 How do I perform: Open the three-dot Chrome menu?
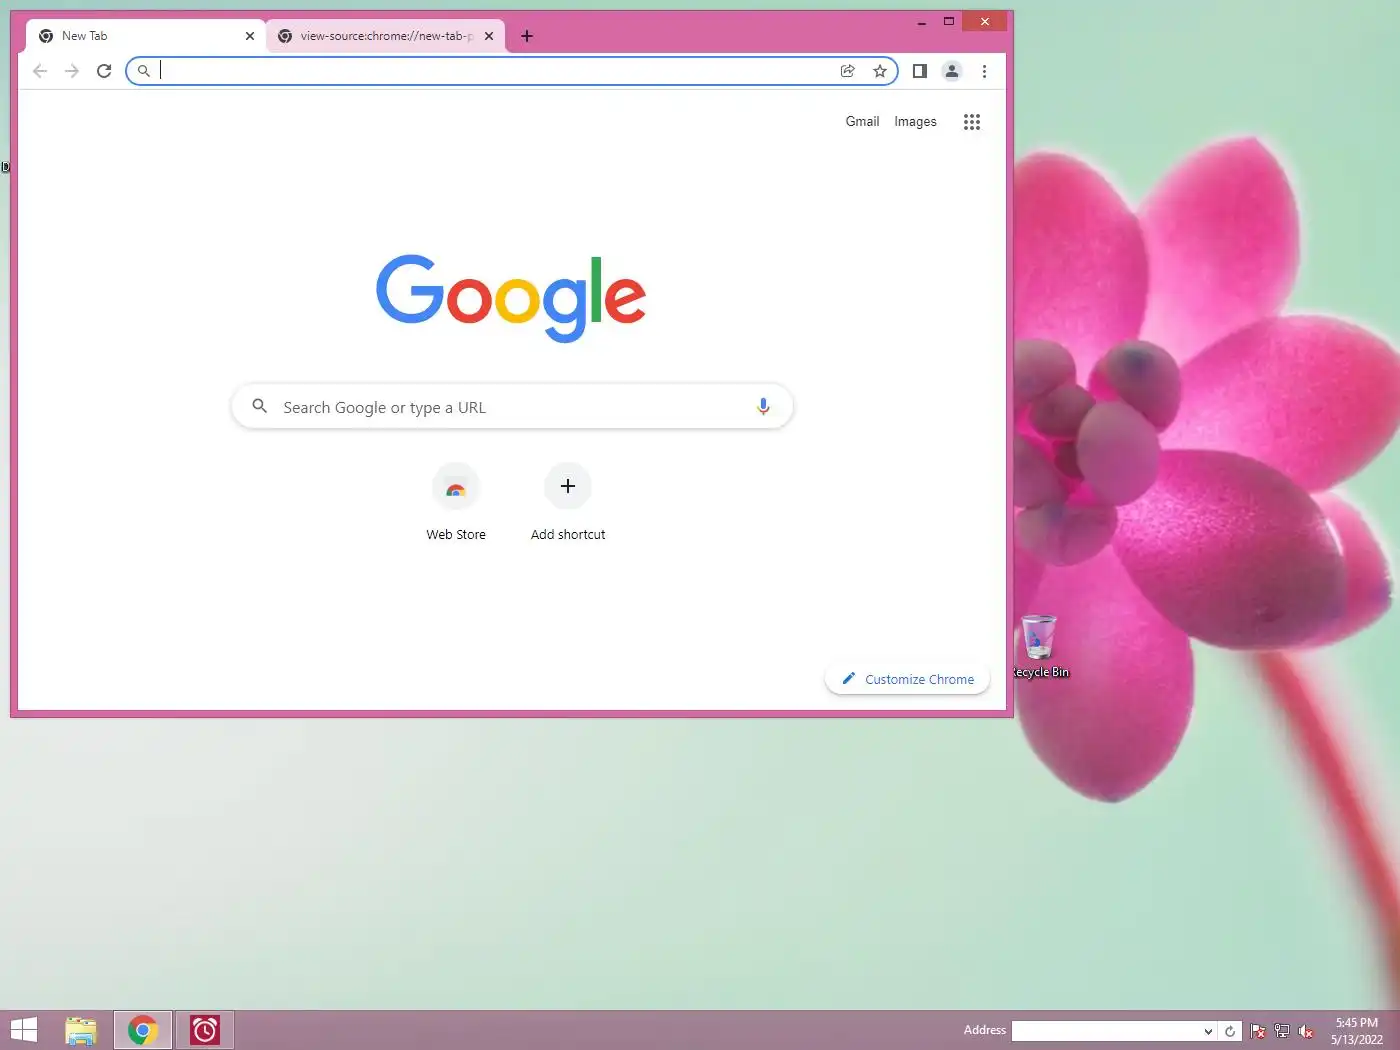point(984,71)
